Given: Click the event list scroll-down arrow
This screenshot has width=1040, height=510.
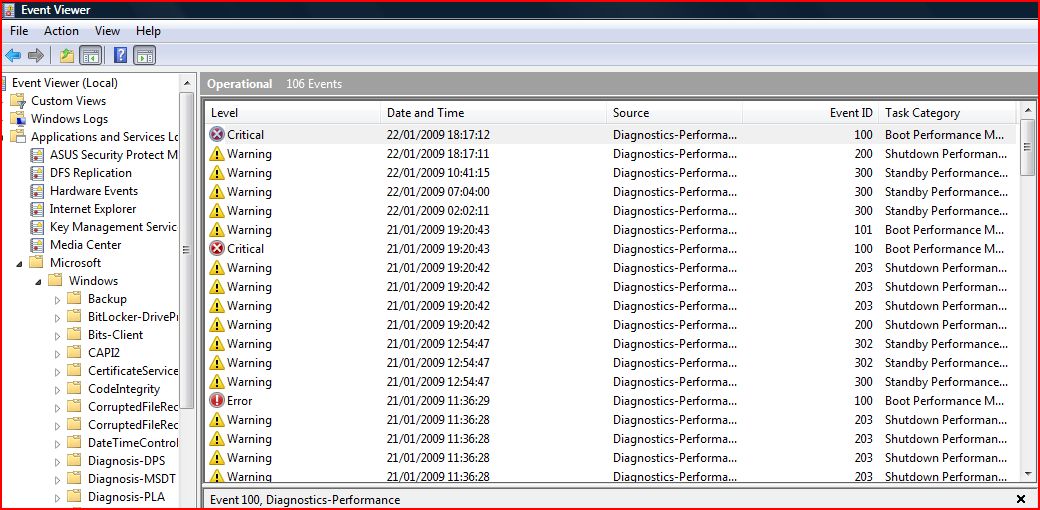Looking at the screenshot, I should (x=1027, y=474).
